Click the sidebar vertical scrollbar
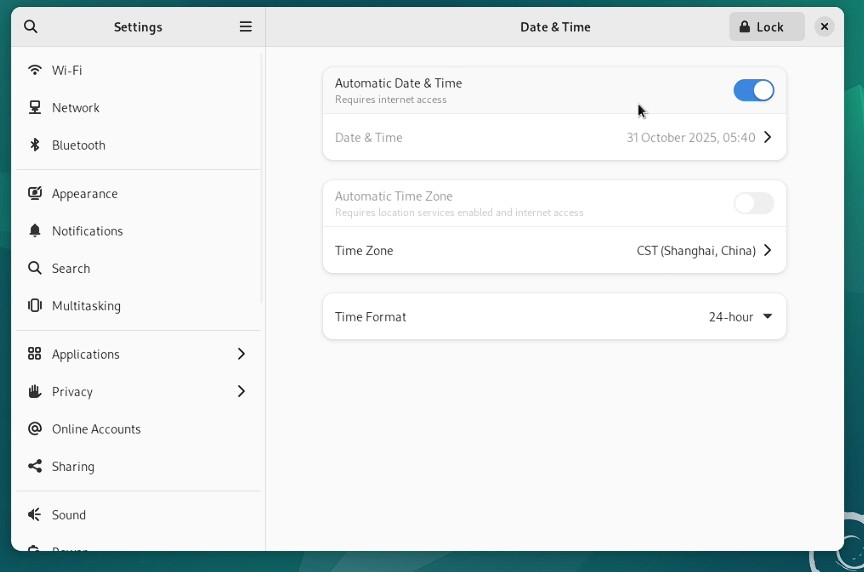 pos(262,180)
